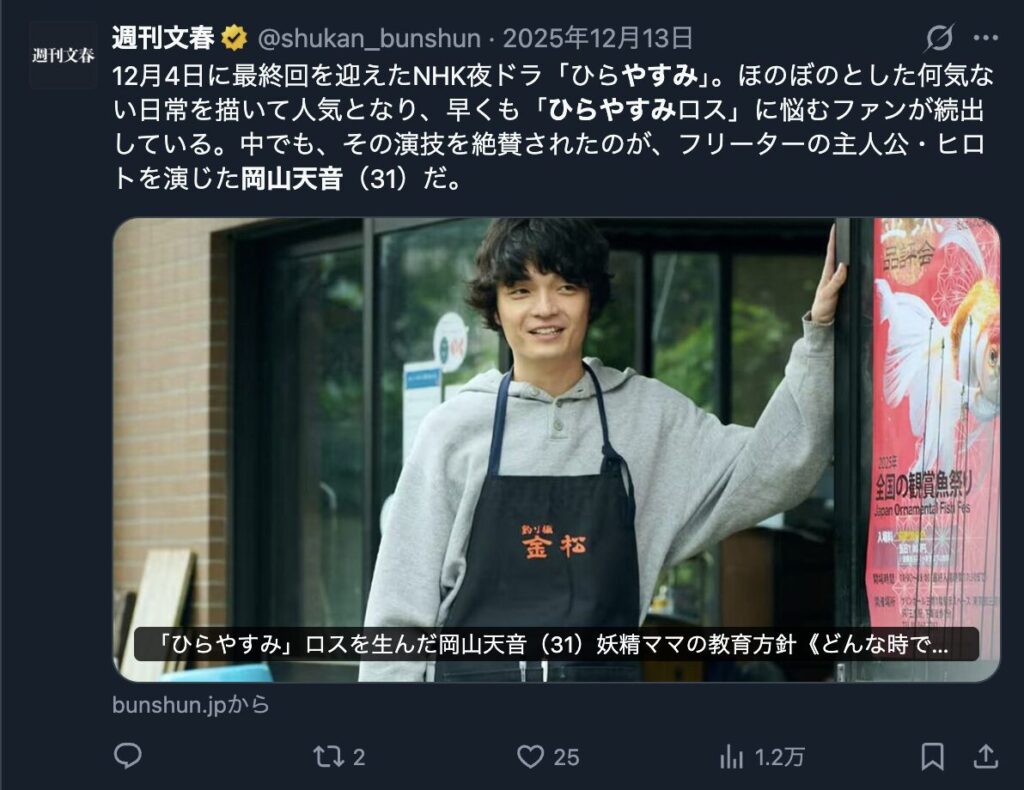
Task: Open the 週刊文春 profile avatar
Action: click(x=63, y=55)
